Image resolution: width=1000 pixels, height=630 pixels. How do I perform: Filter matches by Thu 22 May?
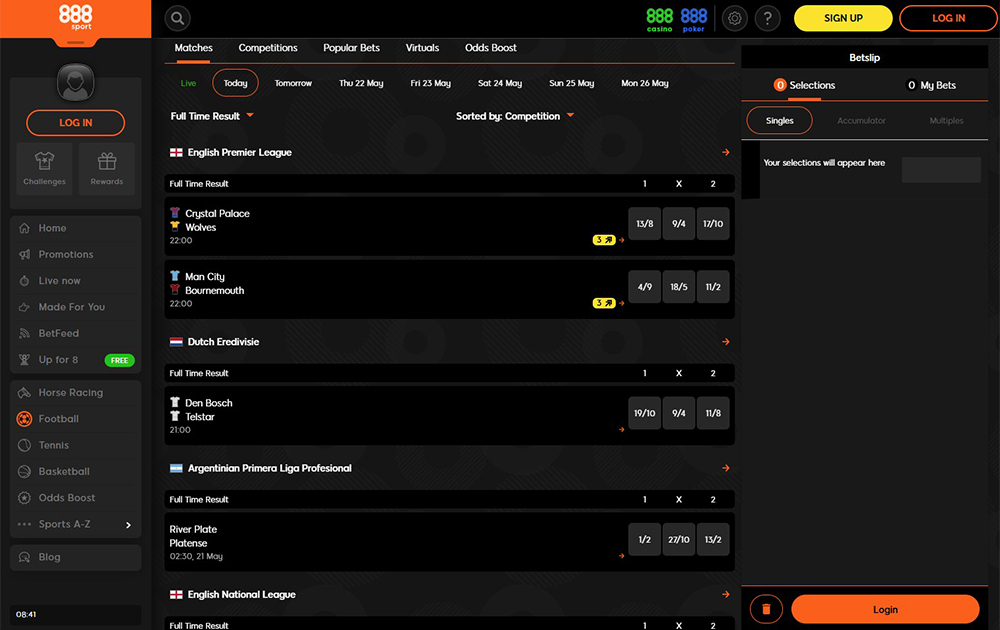(361, 84)
